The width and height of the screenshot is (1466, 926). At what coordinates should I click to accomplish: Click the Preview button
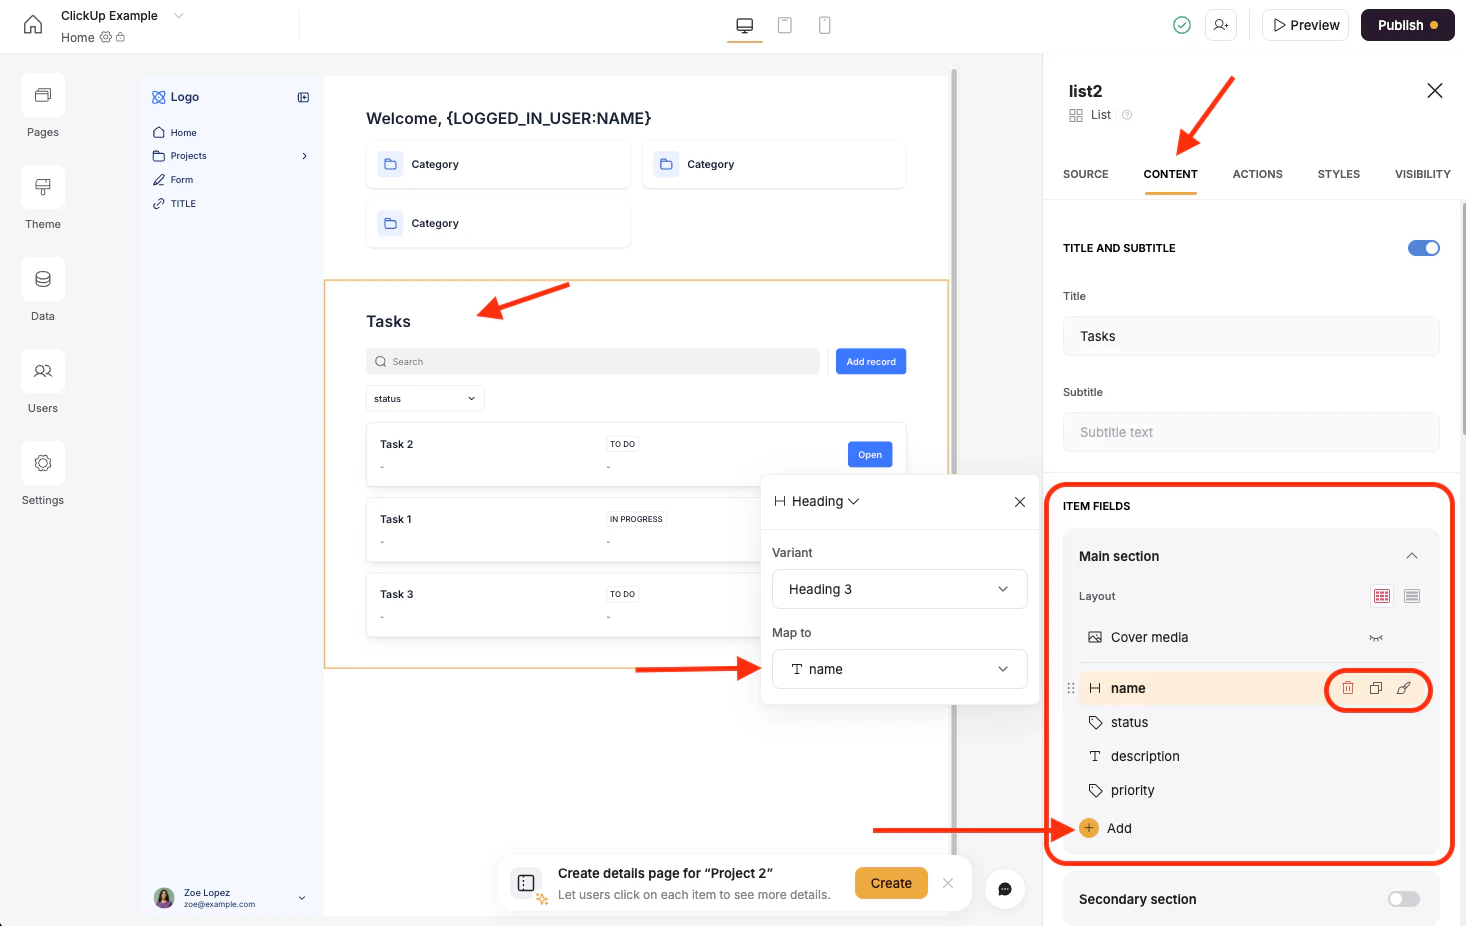[1306, 25]
